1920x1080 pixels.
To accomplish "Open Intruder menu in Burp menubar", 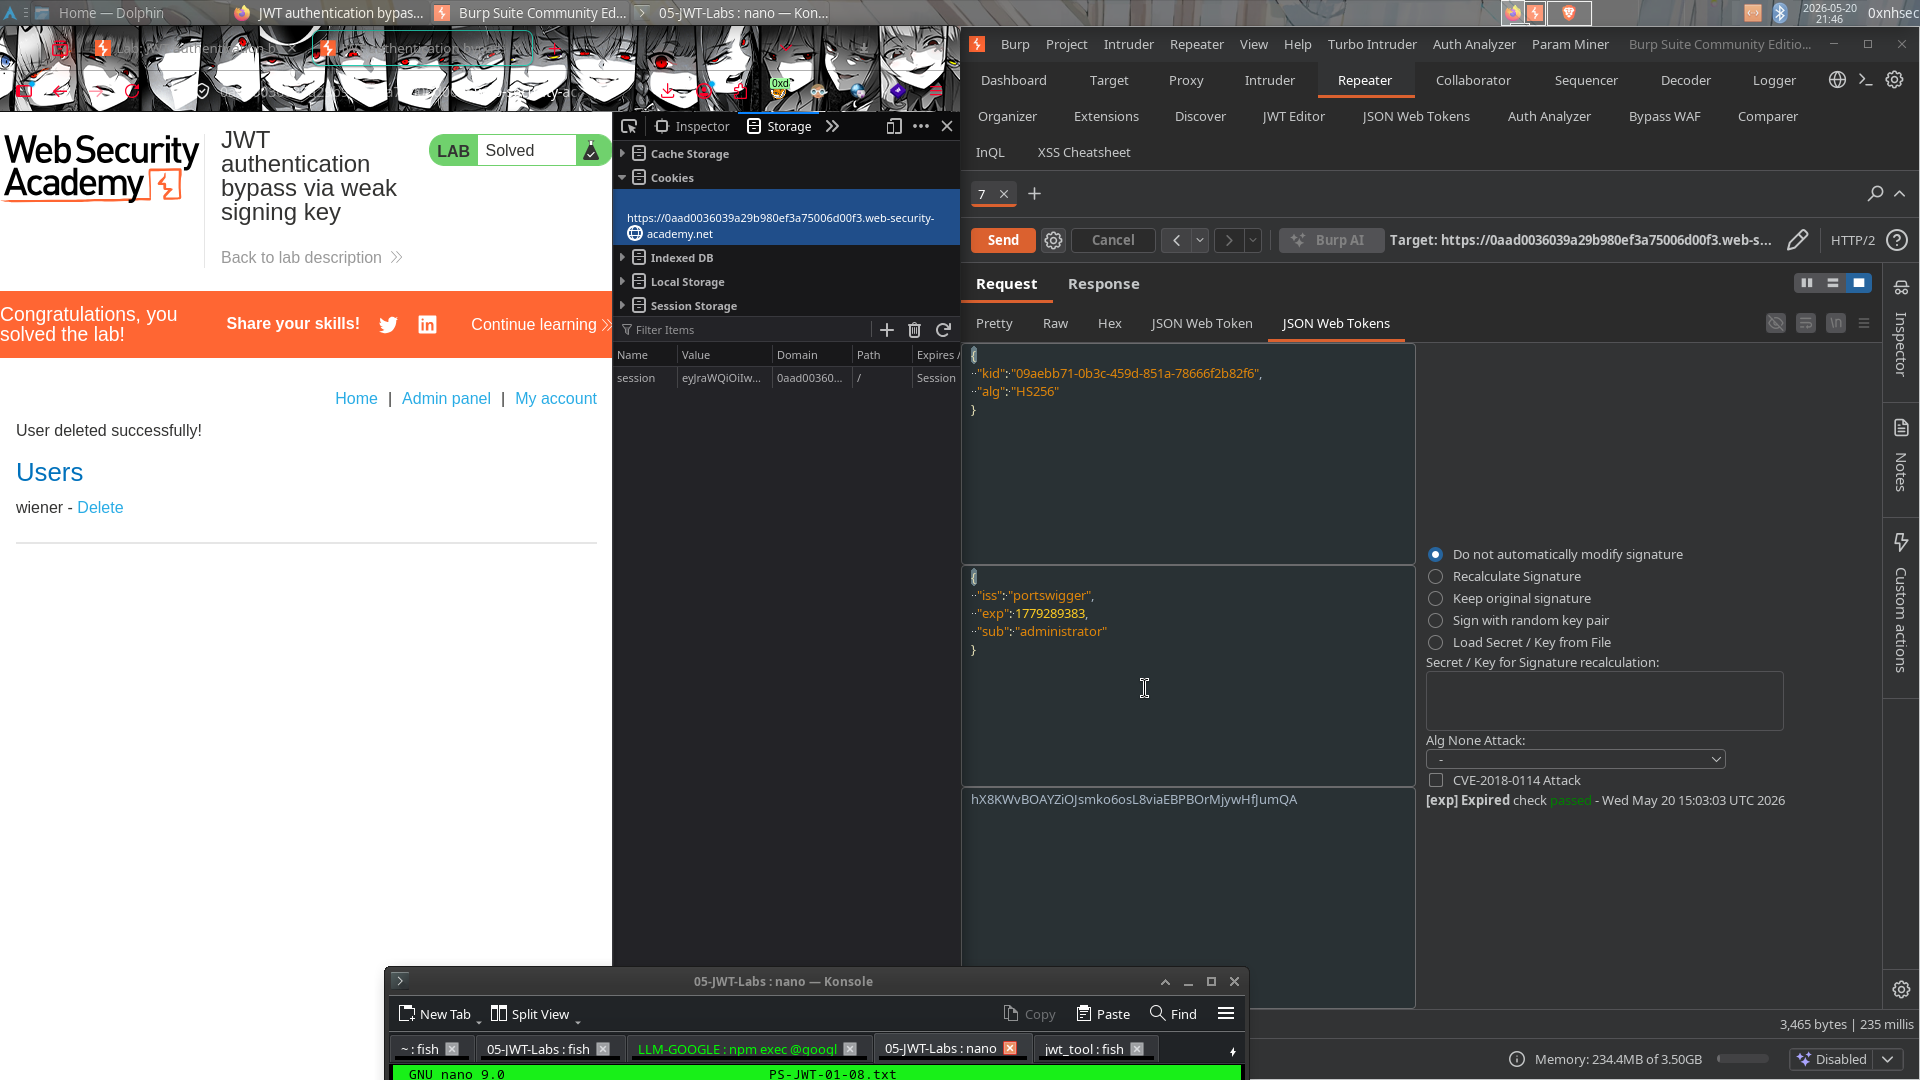I will pyautogui.click(x=1128, y=44).
